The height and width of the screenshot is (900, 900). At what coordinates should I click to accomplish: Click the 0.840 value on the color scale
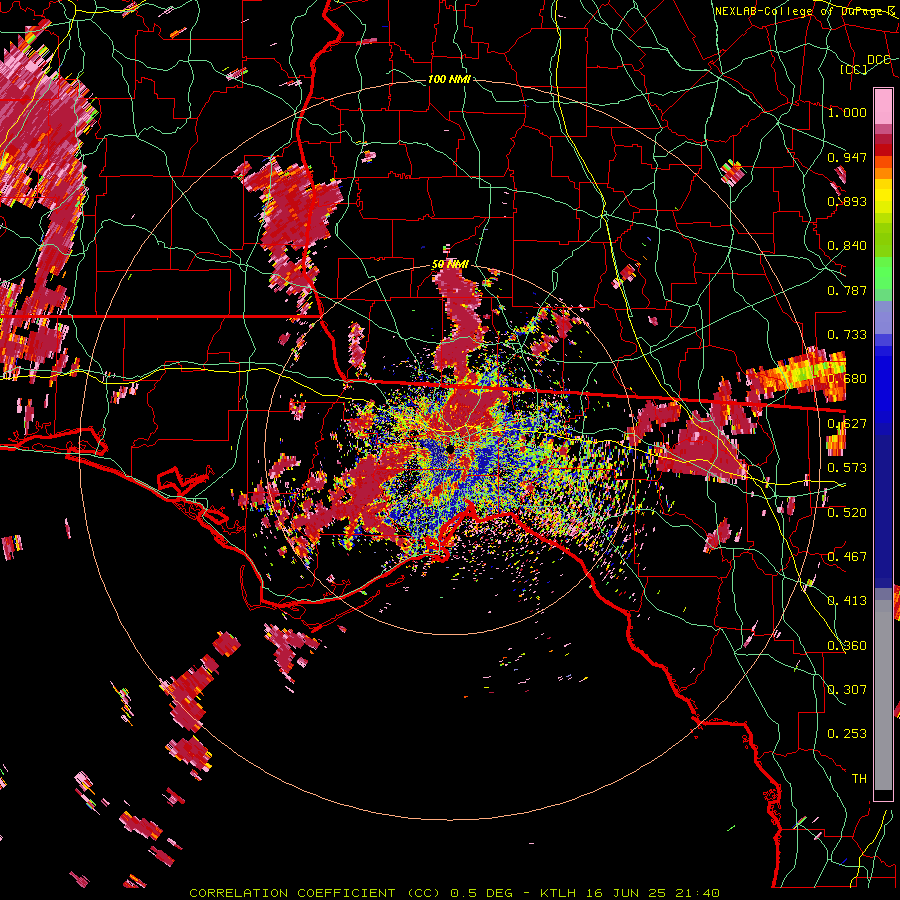coord(847,246)
